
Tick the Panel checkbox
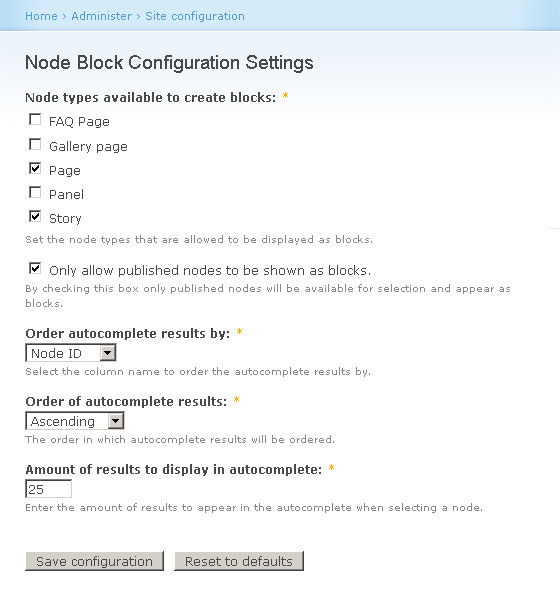35,192
